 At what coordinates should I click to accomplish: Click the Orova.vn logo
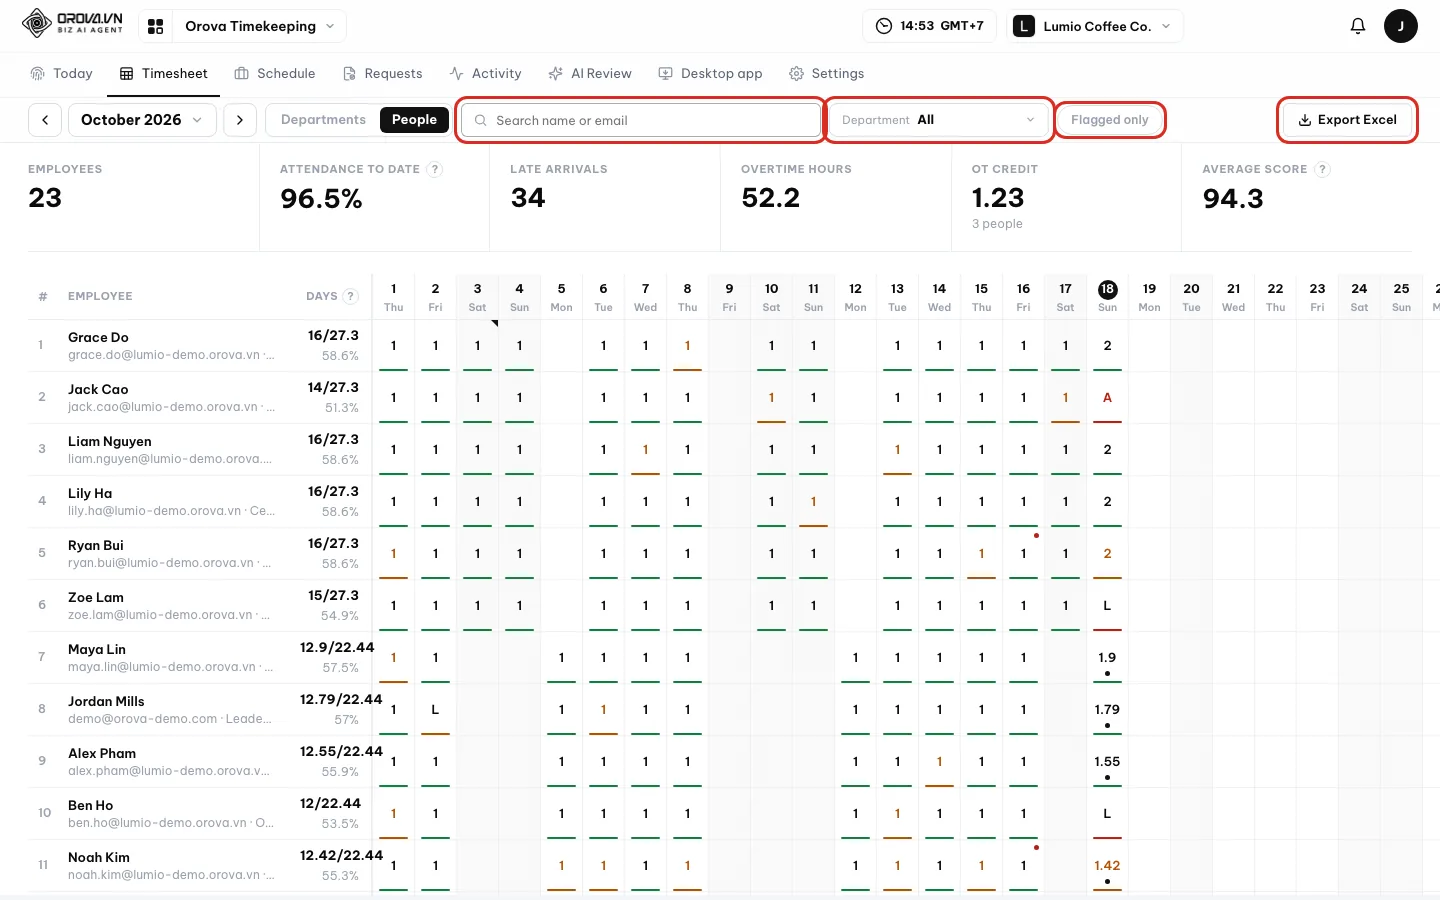point(72,23)
